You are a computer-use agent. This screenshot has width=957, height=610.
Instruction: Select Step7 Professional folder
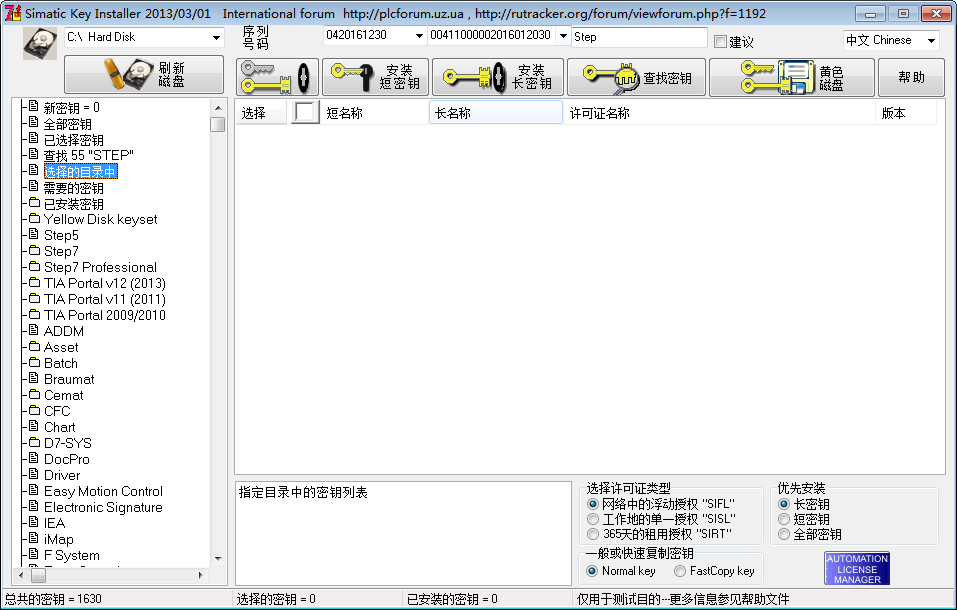pyautogui.click(x=100, y=267)
